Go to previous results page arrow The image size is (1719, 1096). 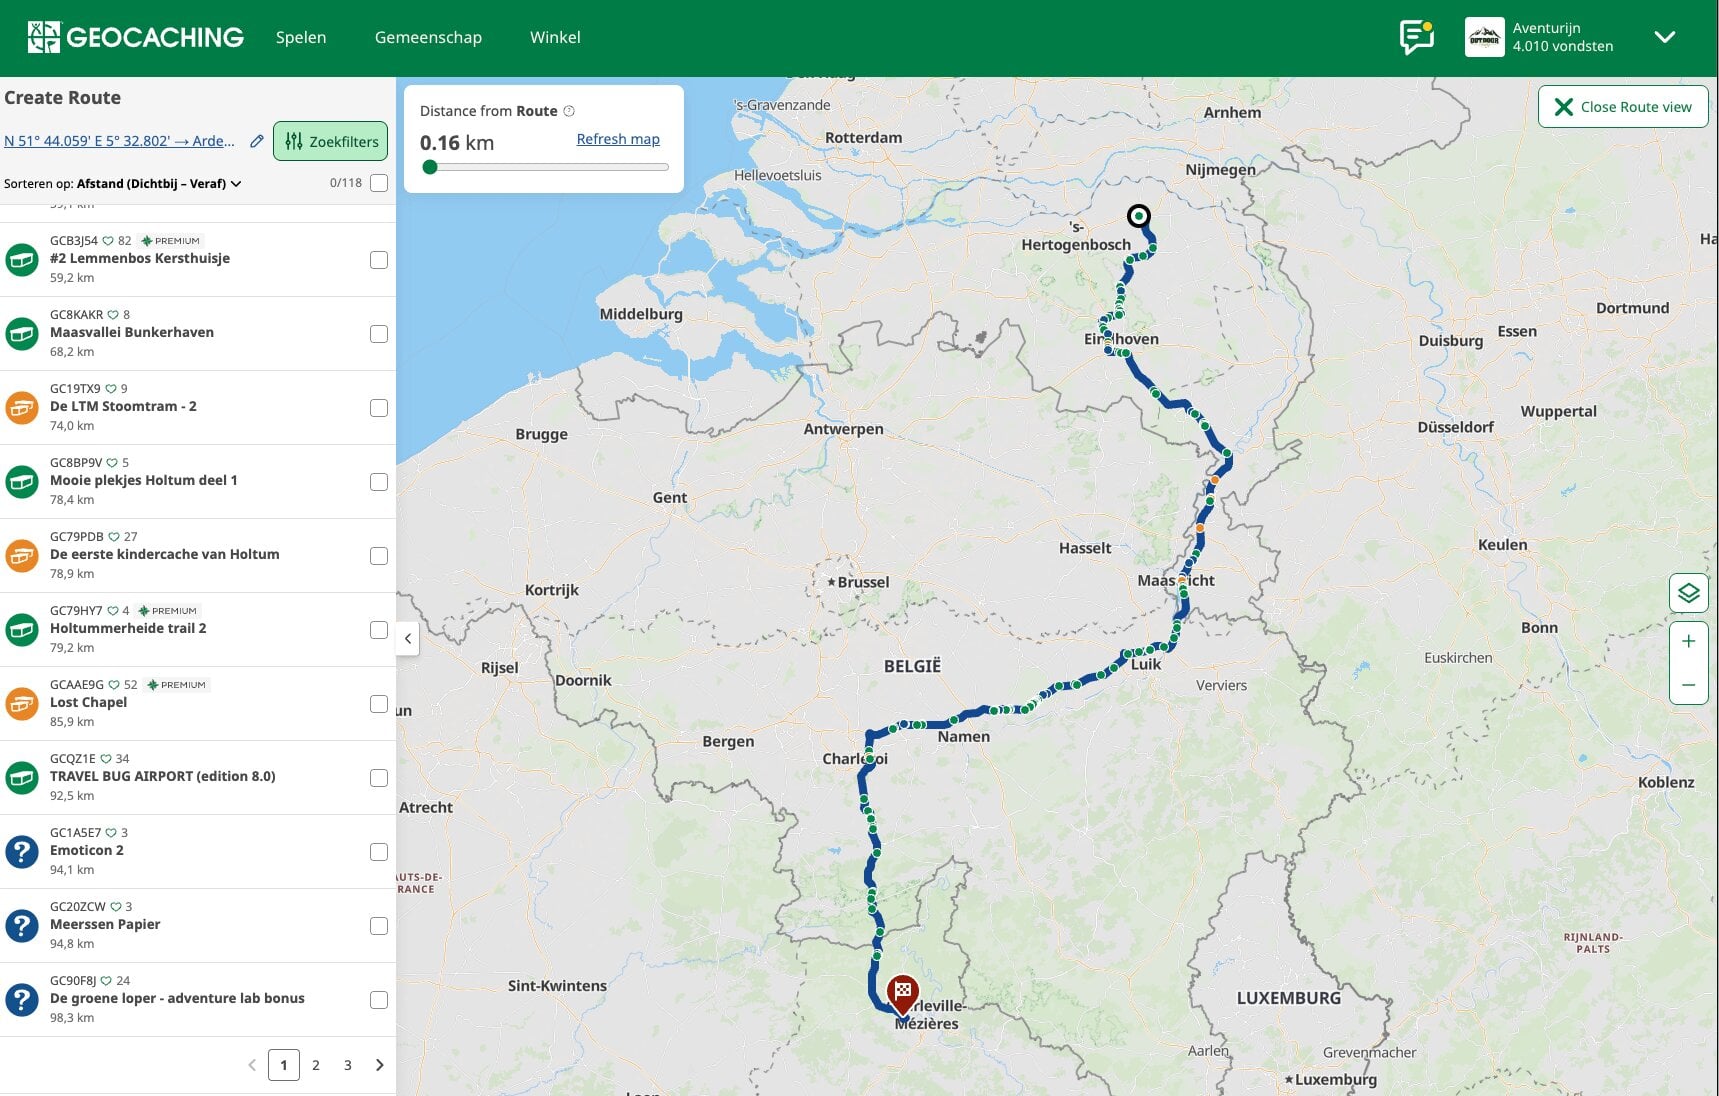click(252, 1065)
